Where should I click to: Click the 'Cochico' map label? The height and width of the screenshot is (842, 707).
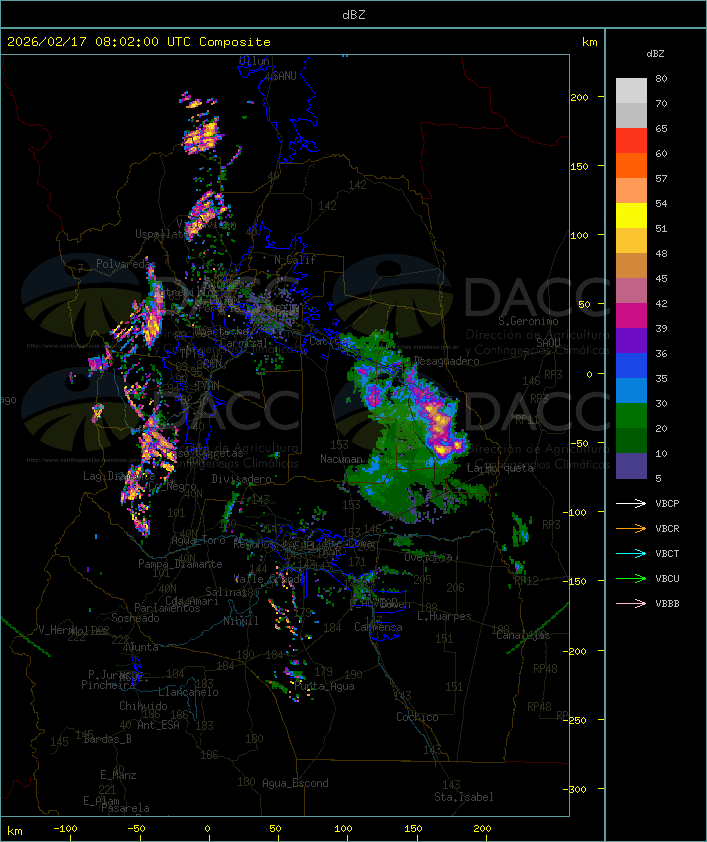point(417,717)
